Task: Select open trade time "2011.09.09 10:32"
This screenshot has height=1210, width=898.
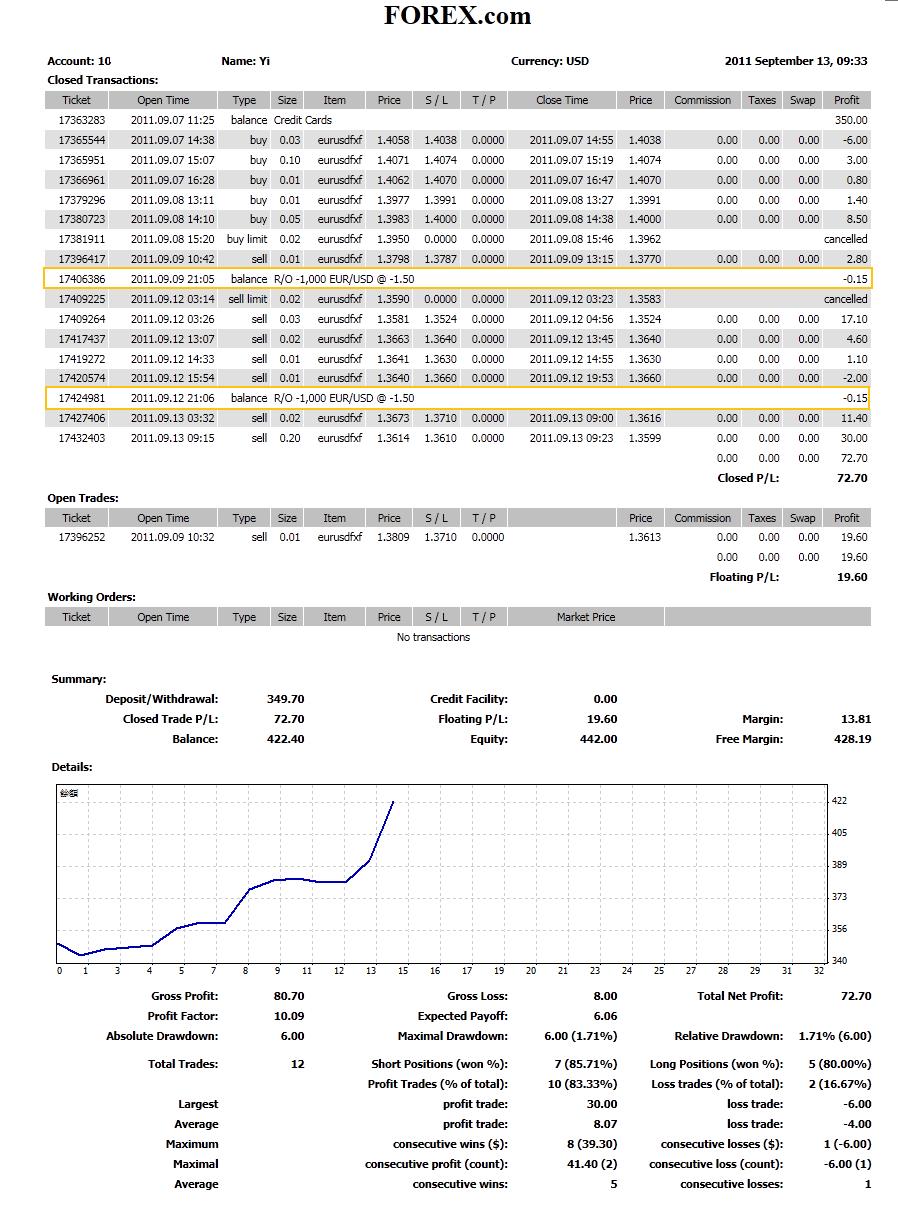Action: [x=172, y=537]
